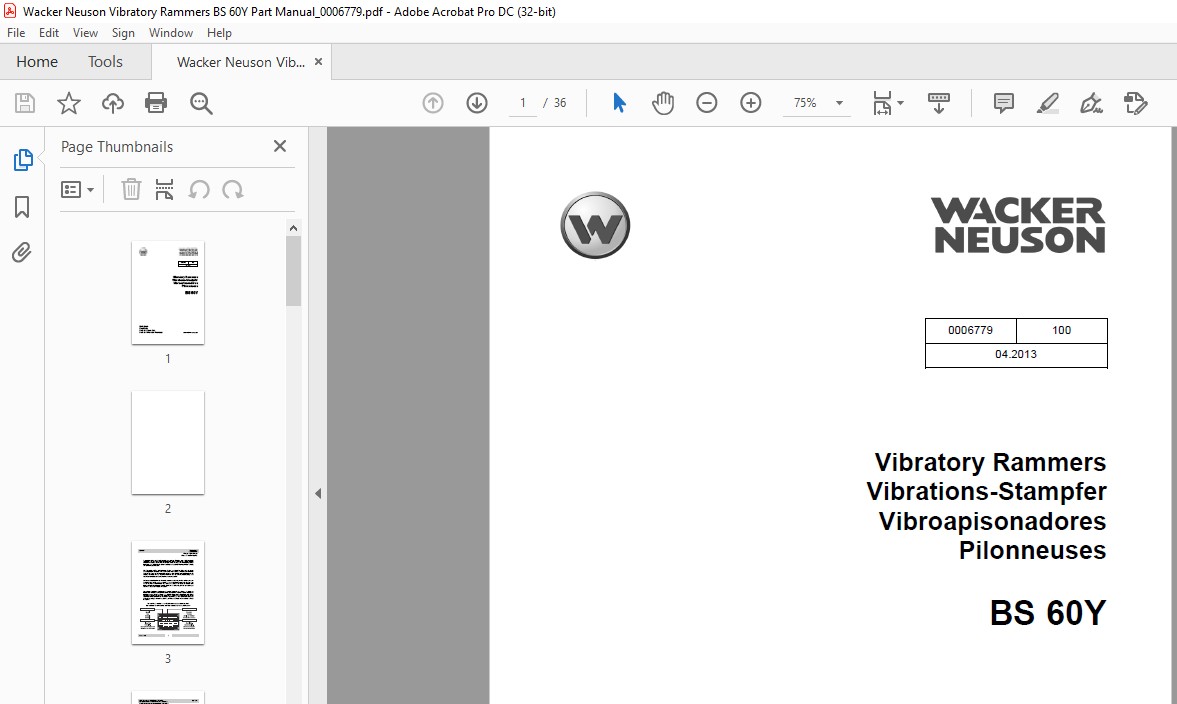The width and height of the screenshot is (1177, 704).
Task: Open the Help menu
Action: (219, 33)
